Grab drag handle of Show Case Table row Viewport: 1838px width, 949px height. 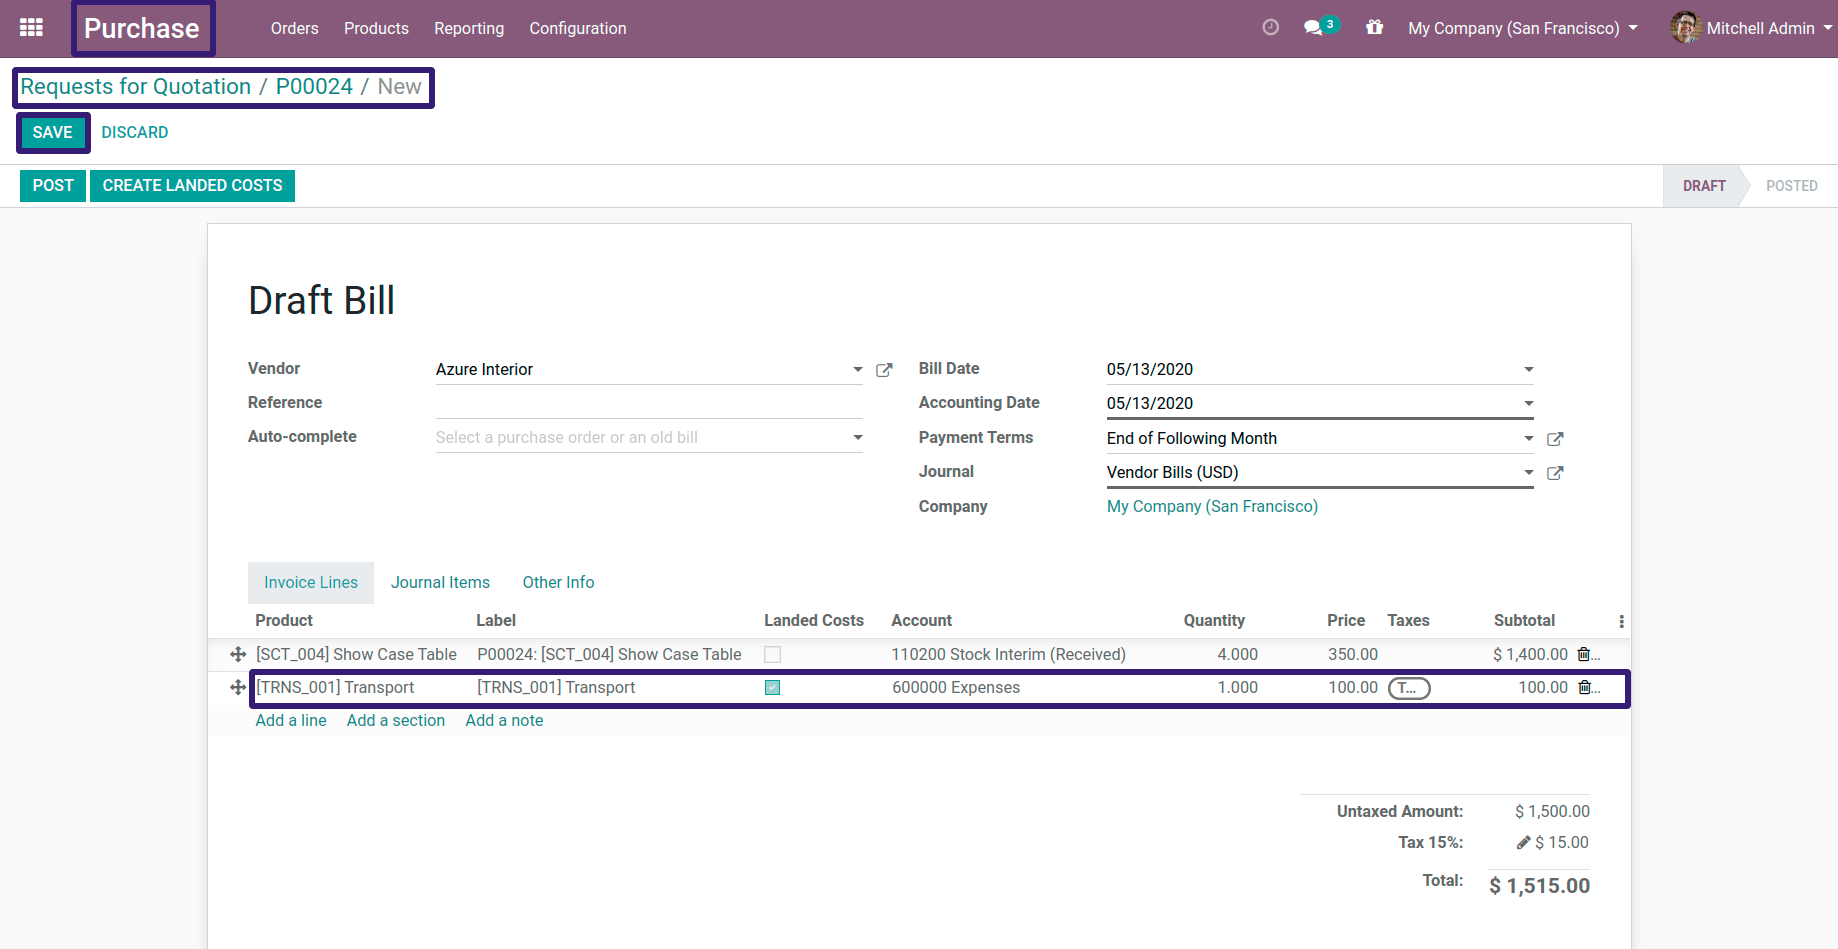point(238,654)
